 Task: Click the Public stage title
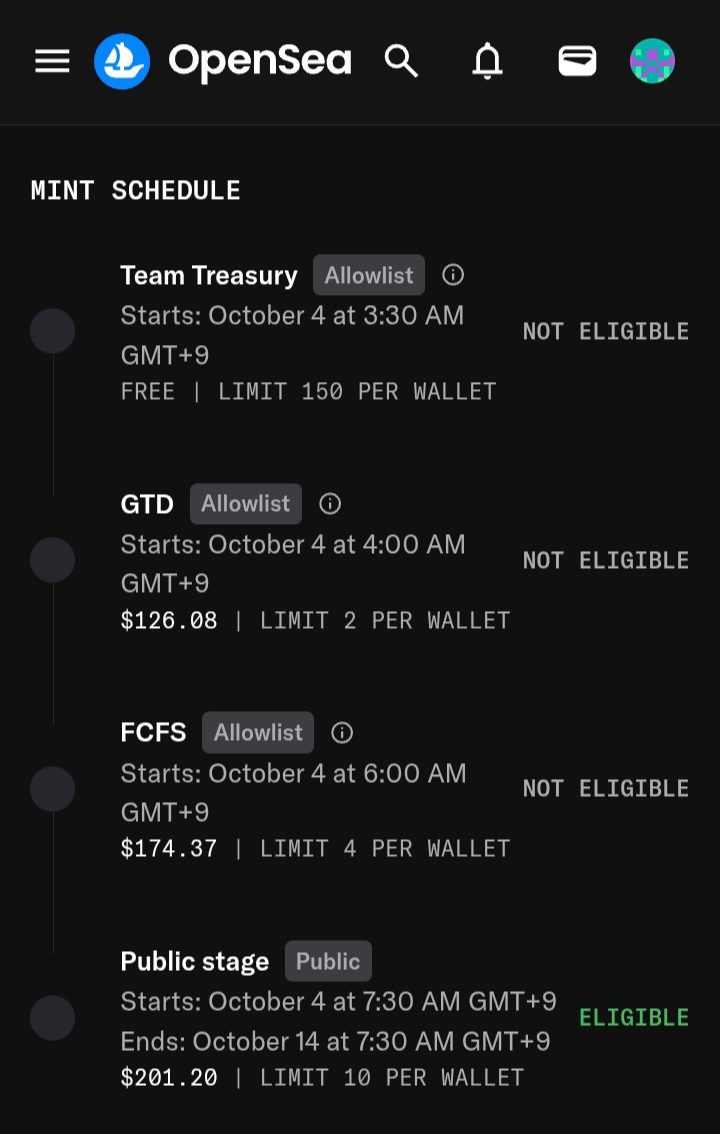194,961
